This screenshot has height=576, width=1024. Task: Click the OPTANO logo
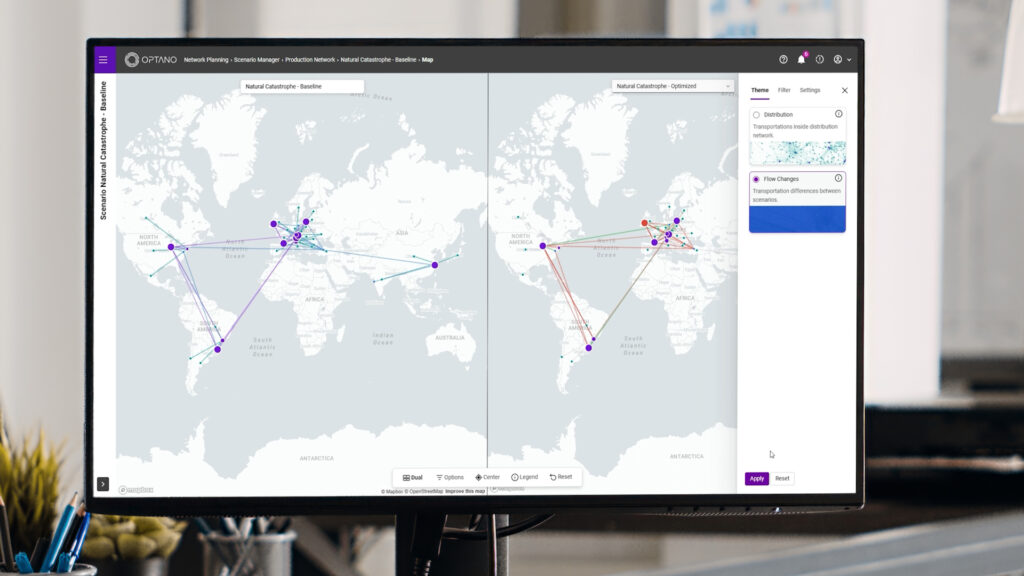[x=151, y=60]
